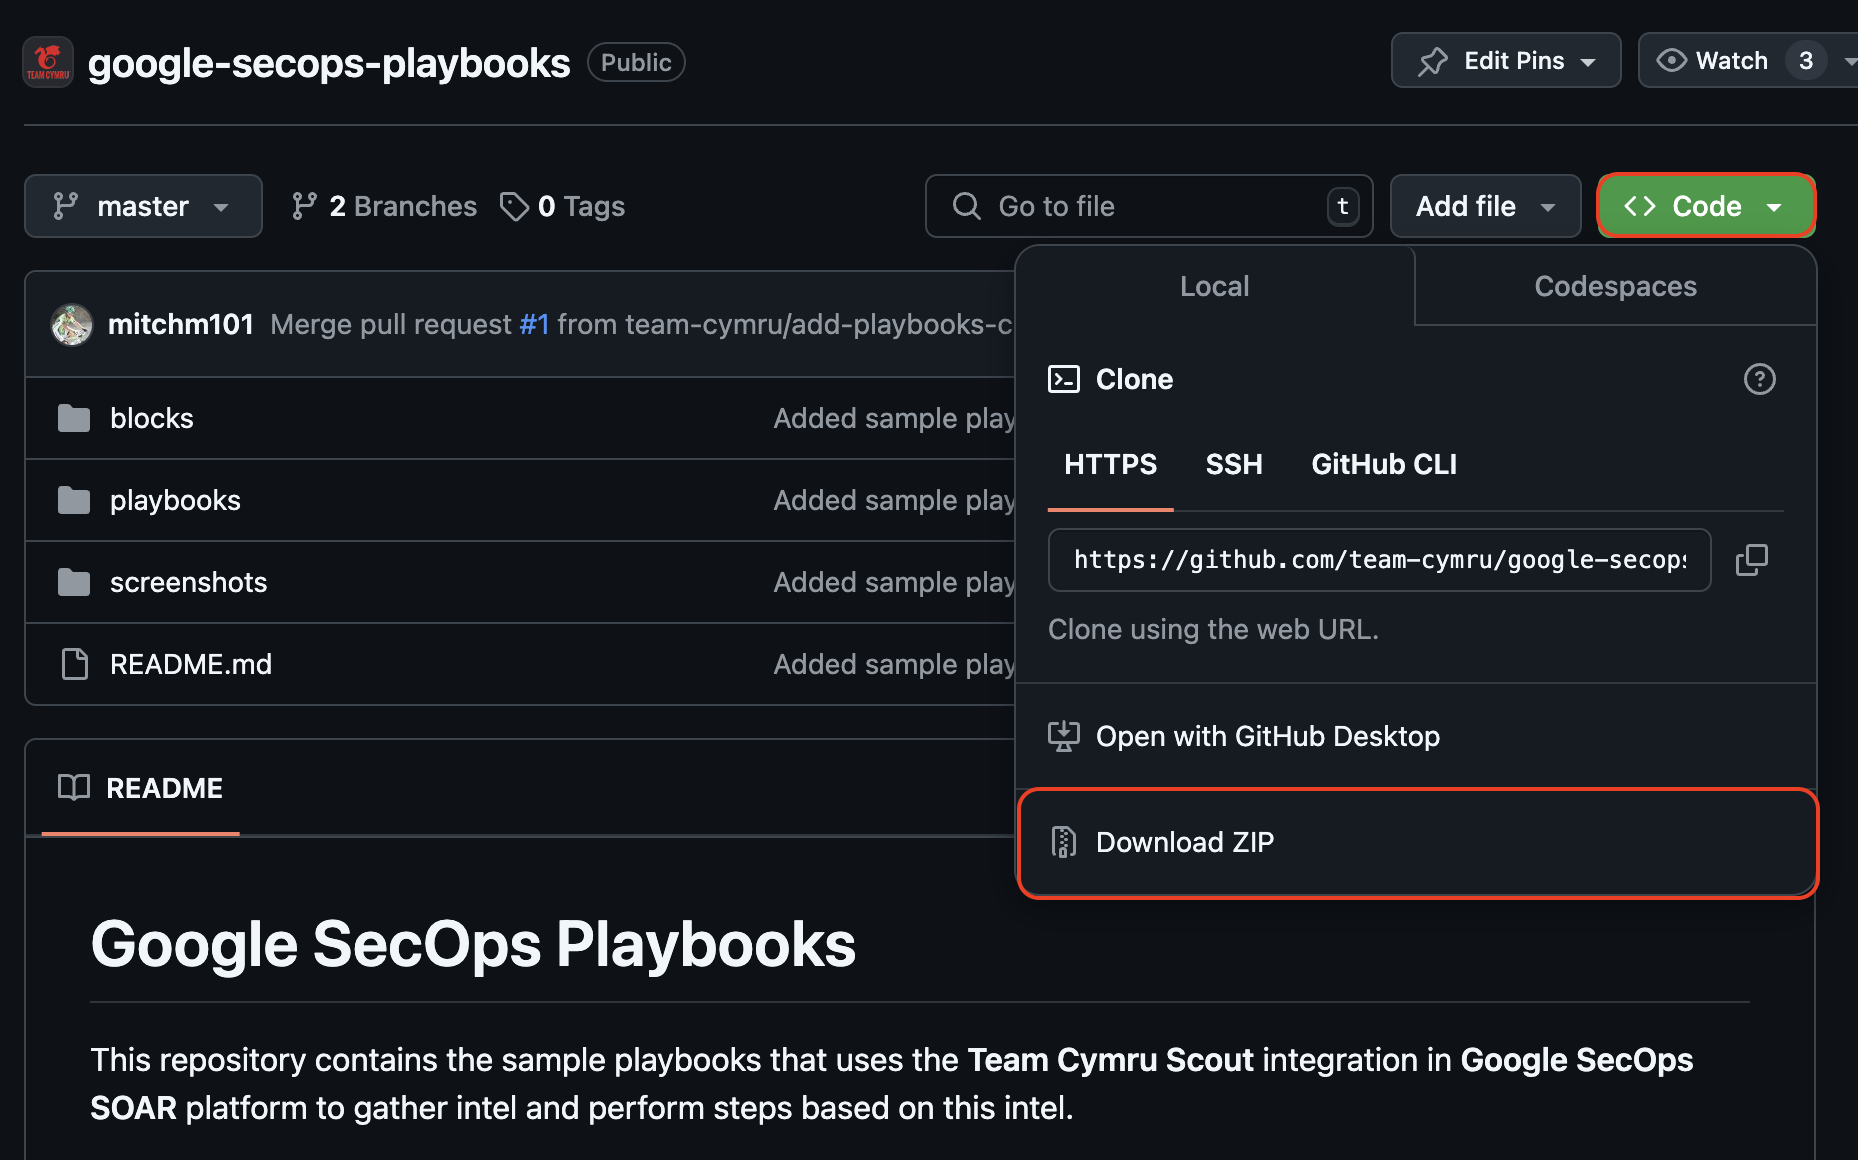Open the README tab
The image size is (1858, 1160).
tap(141, 788)
